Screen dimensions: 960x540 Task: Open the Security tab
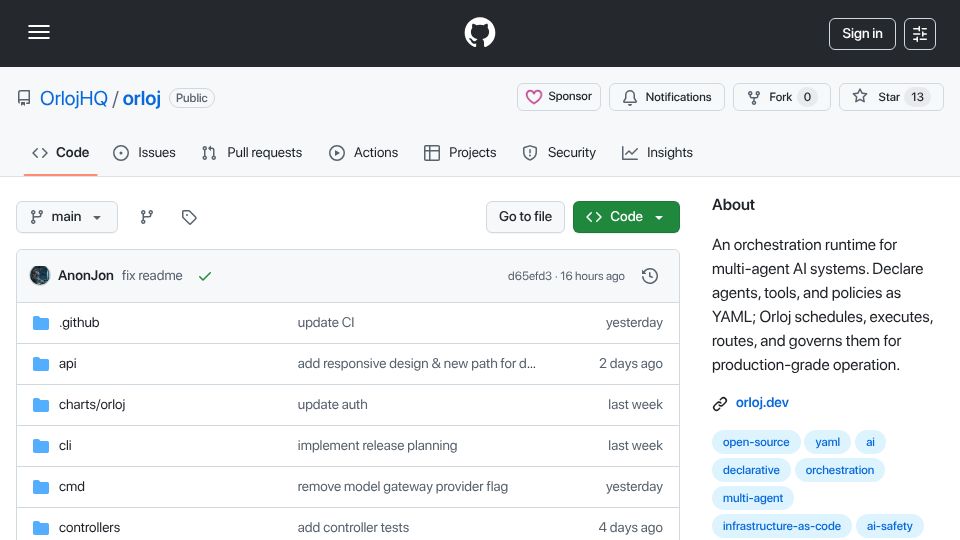pos(559,152)
